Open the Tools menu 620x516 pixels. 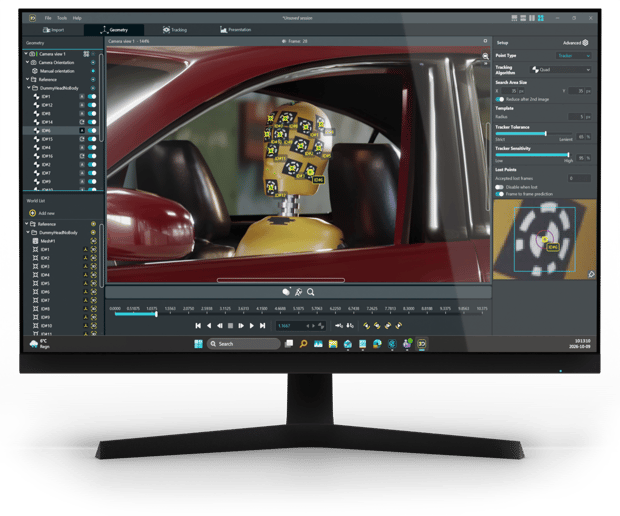[62, 18]
